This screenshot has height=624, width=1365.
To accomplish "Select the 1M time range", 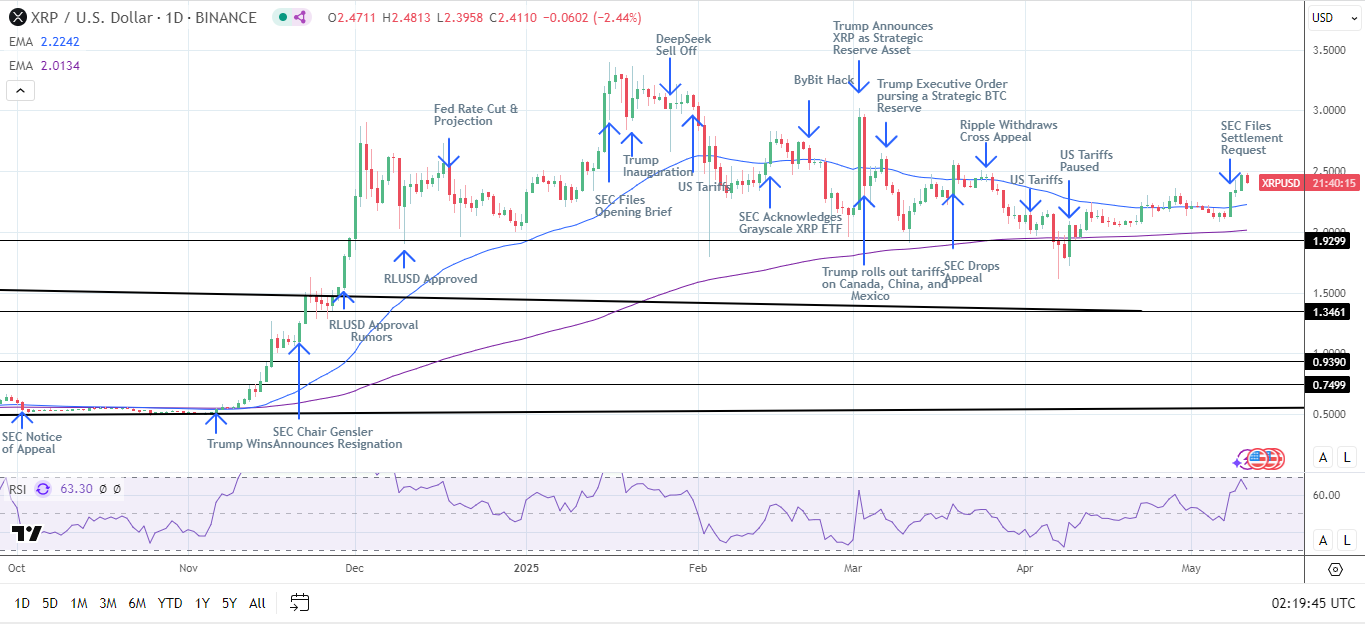I will (79, 603).
